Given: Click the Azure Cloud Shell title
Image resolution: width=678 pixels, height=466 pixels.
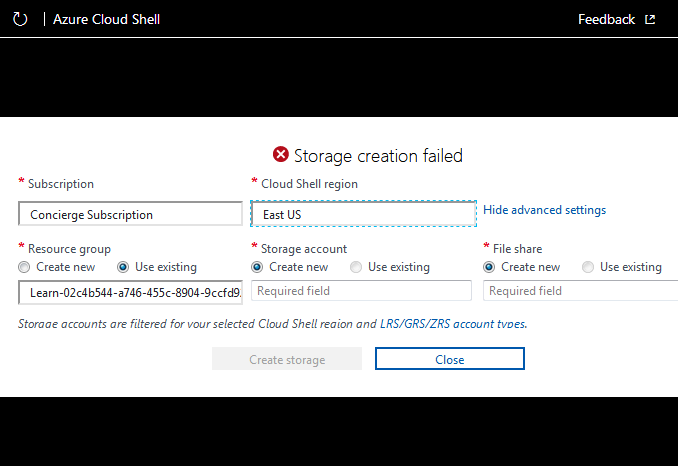Looking at the screenshot, I should 107,19.
